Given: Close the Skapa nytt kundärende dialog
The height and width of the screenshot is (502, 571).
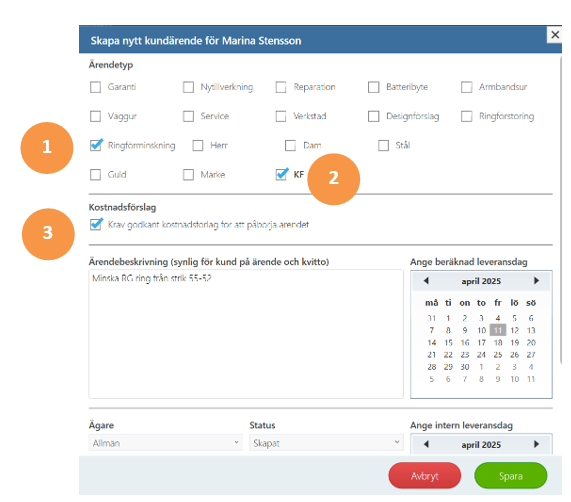Looking at the screenshot, I should [555, 35].
